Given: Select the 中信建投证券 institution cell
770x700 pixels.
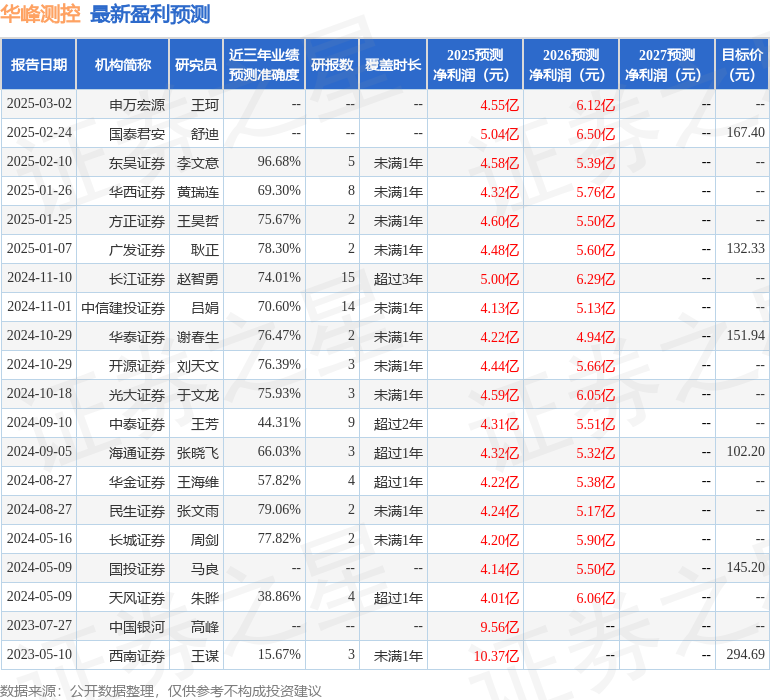Looking at the screenshot, I should tap(123, 307).
